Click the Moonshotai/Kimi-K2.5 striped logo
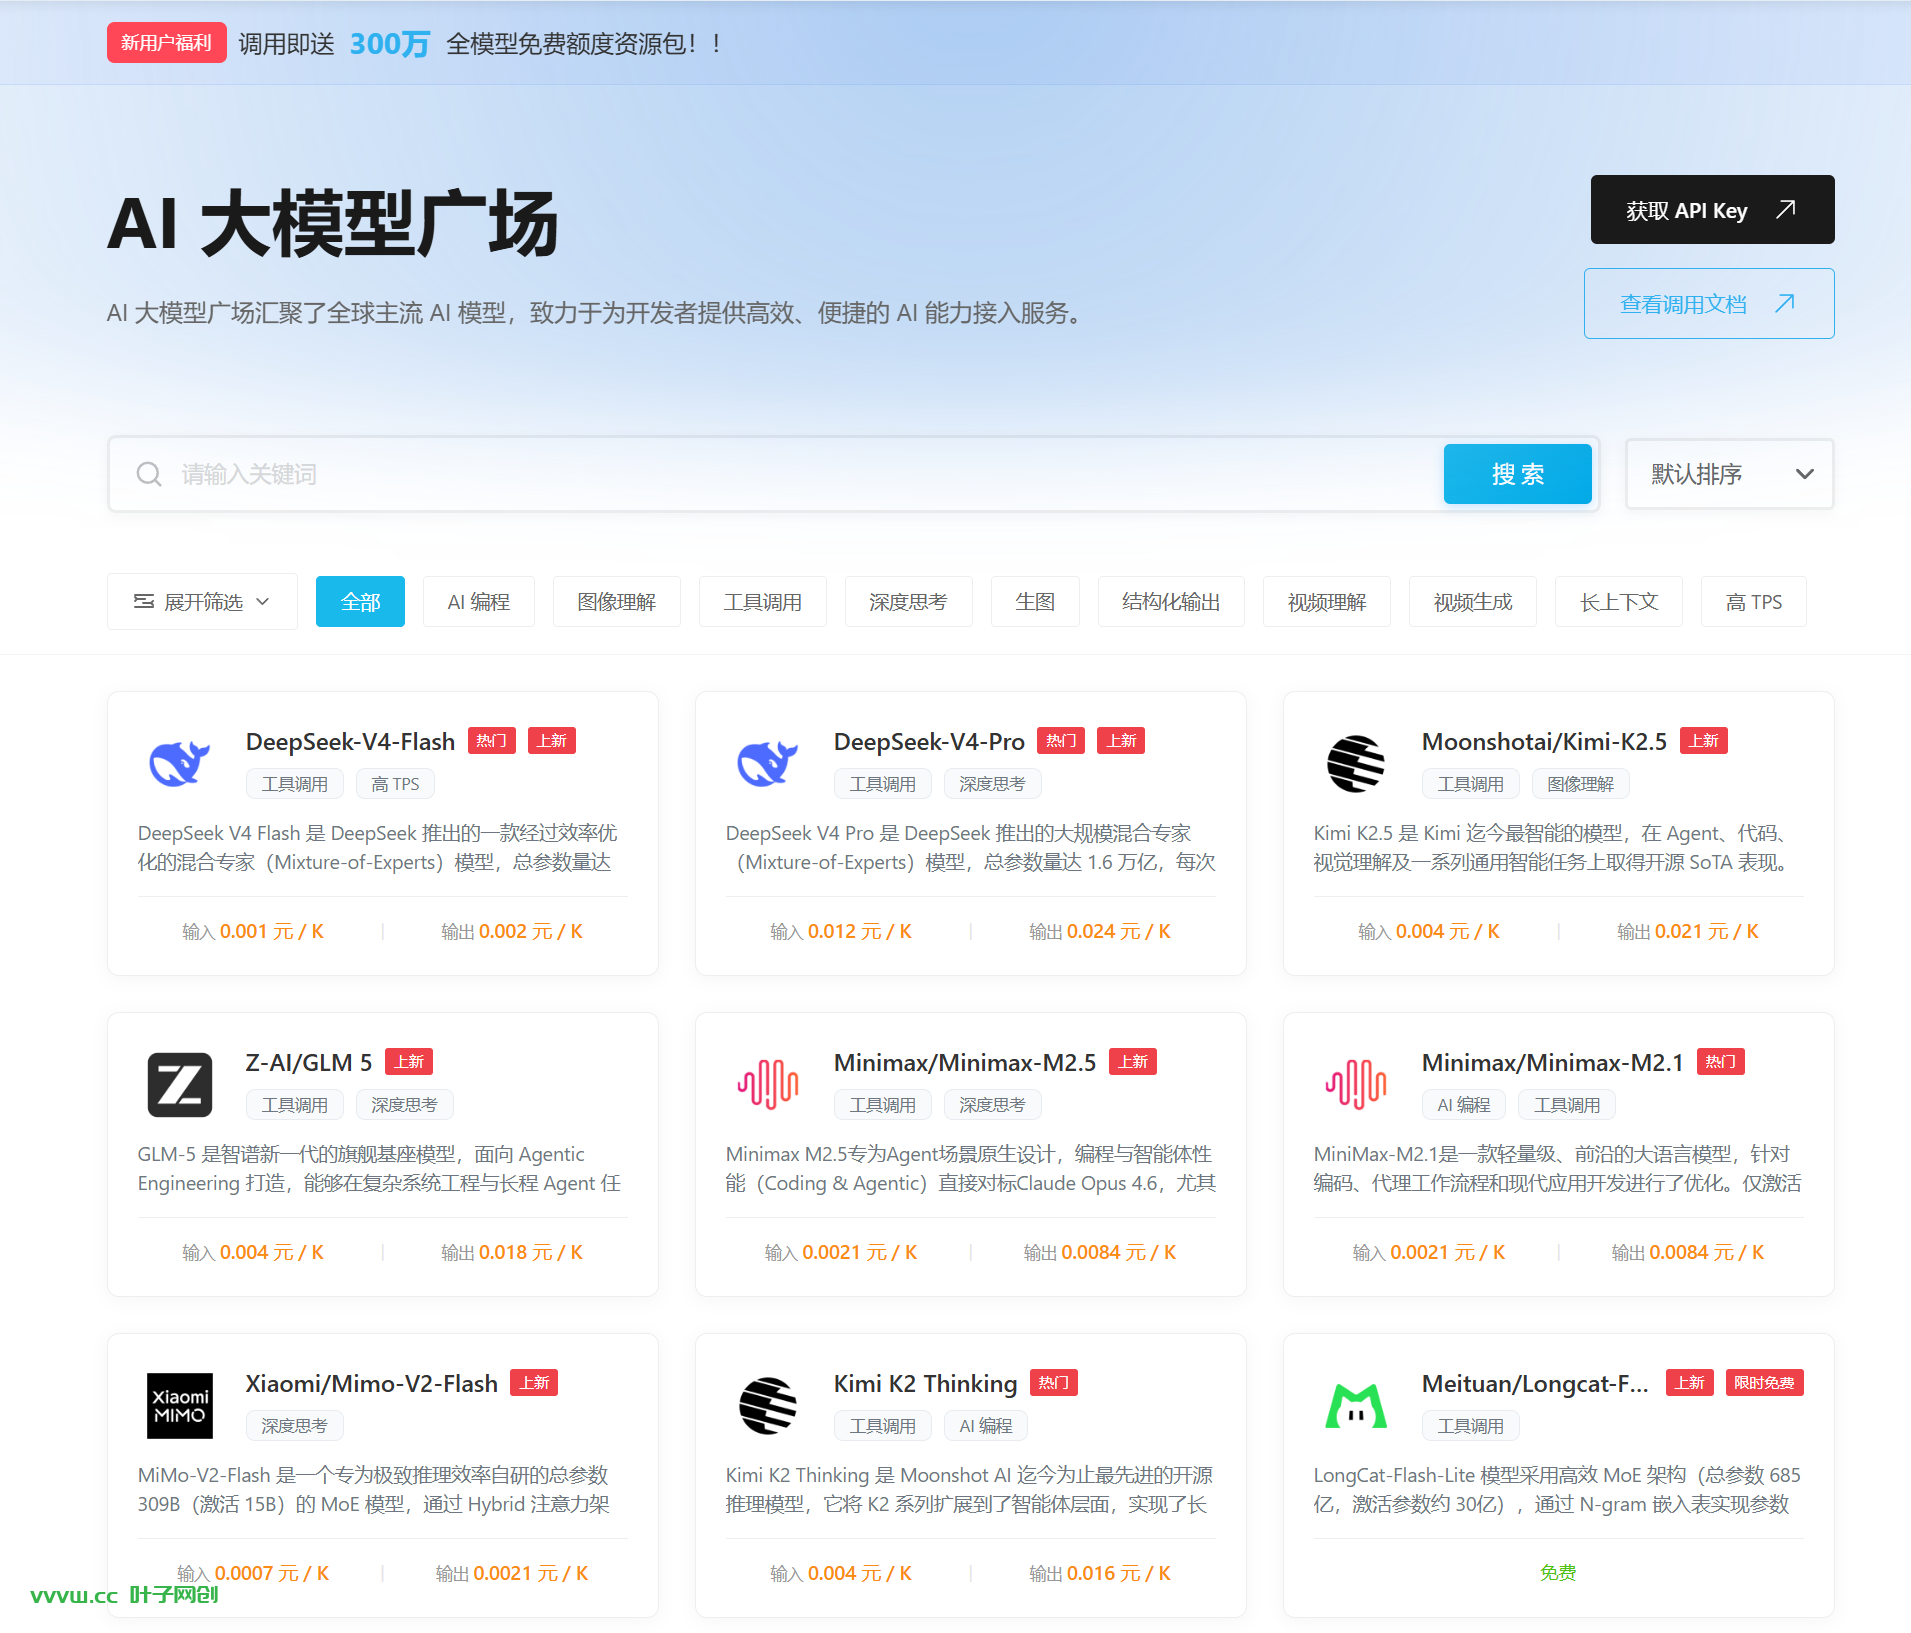The image size is (1911, 1633). 1356,764
